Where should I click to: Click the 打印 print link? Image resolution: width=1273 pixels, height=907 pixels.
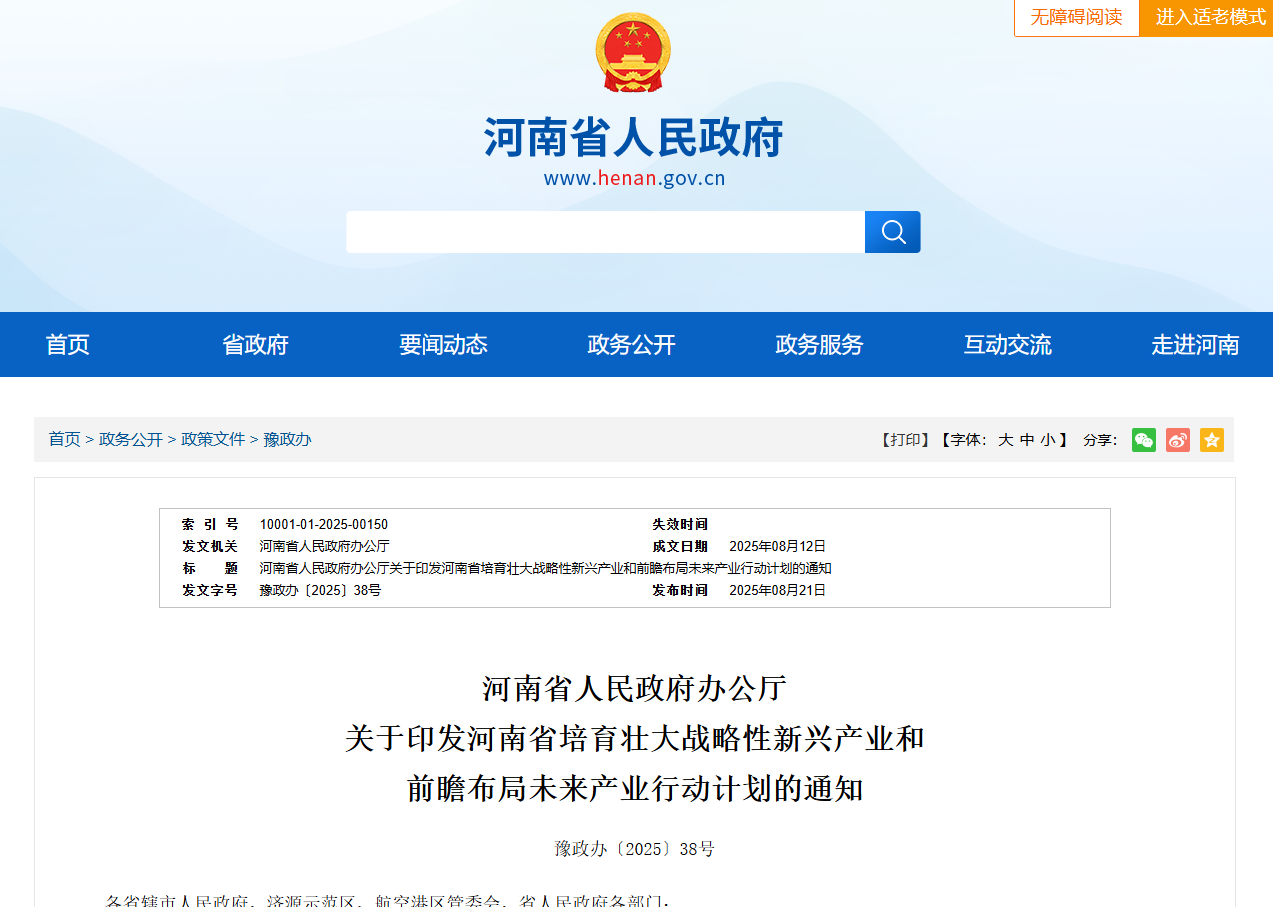click(x=905, y=440)
